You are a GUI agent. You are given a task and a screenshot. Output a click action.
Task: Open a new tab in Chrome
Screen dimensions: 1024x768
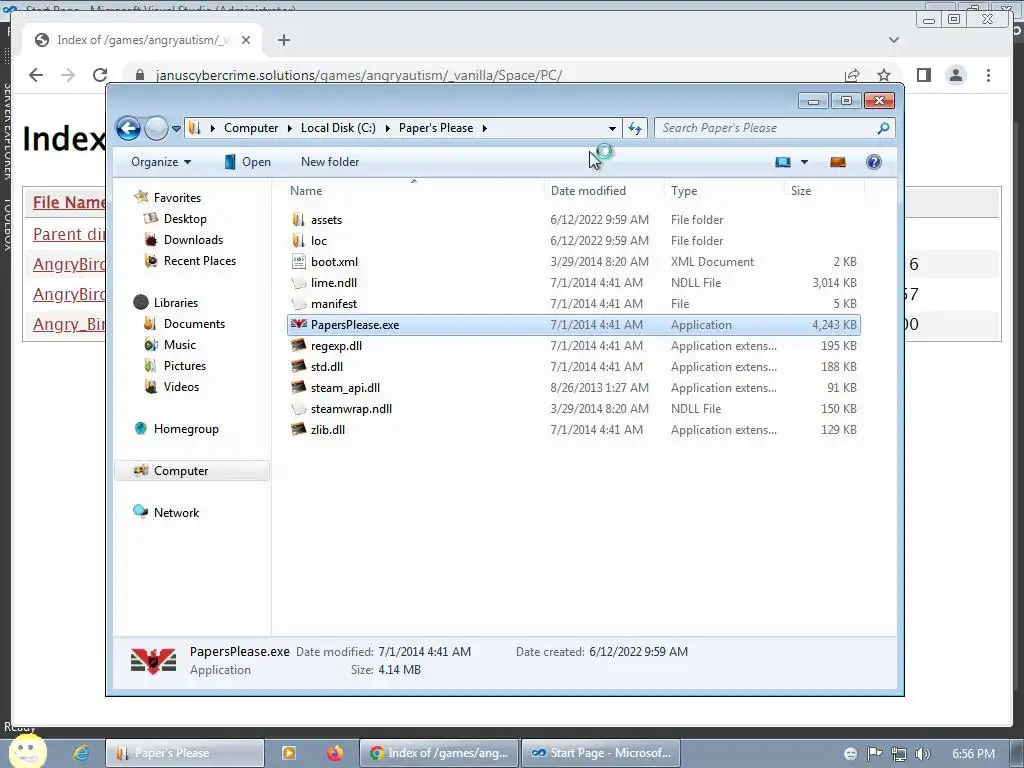[283, 40]
